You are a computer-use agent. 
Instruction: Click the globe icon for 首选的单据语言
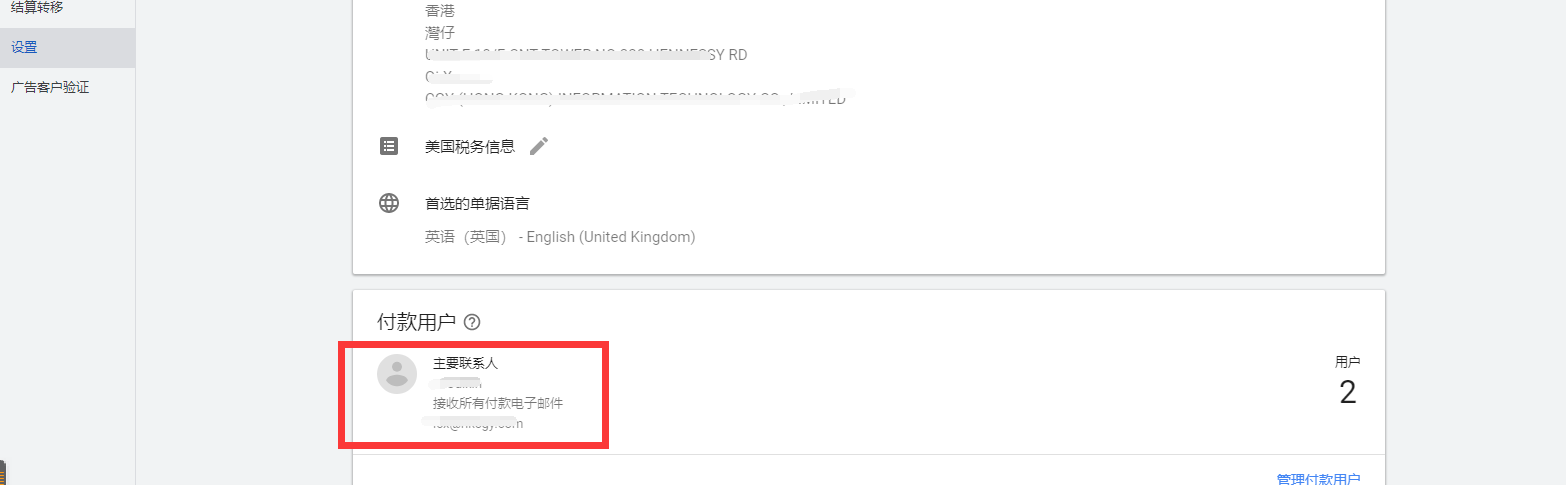[389, 203]
